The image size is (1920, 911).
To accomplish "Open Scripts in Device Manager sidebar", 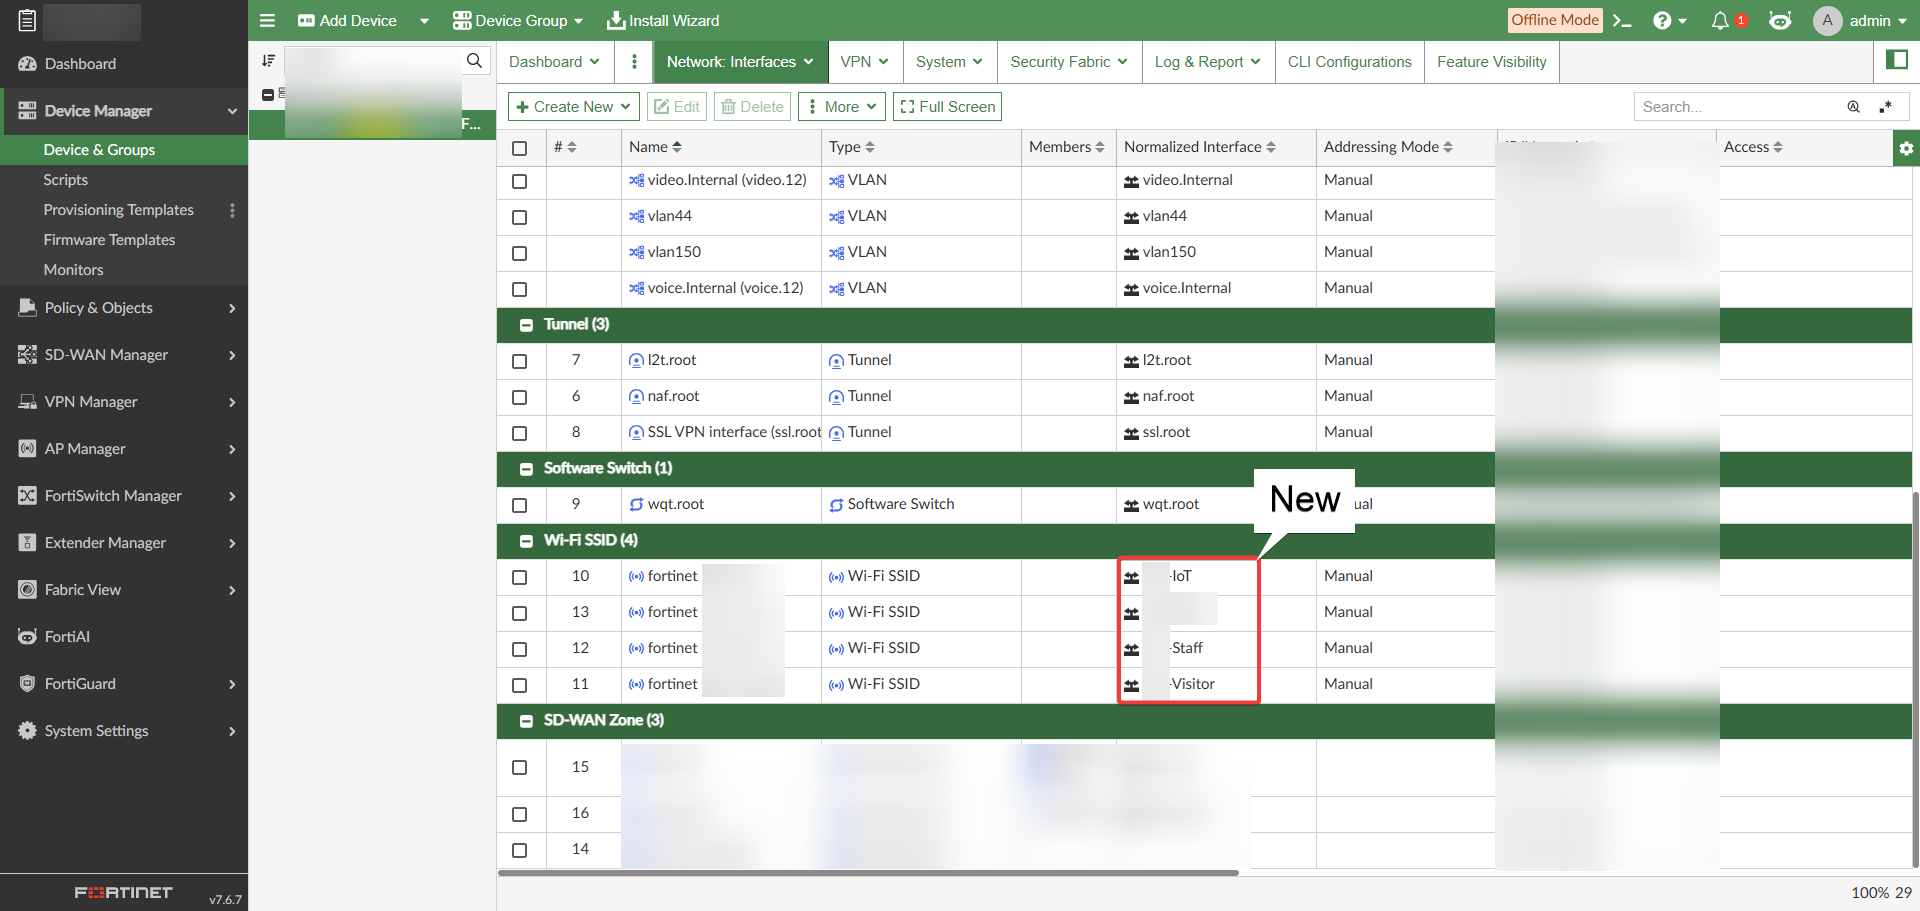I will [x=65, y=180].
